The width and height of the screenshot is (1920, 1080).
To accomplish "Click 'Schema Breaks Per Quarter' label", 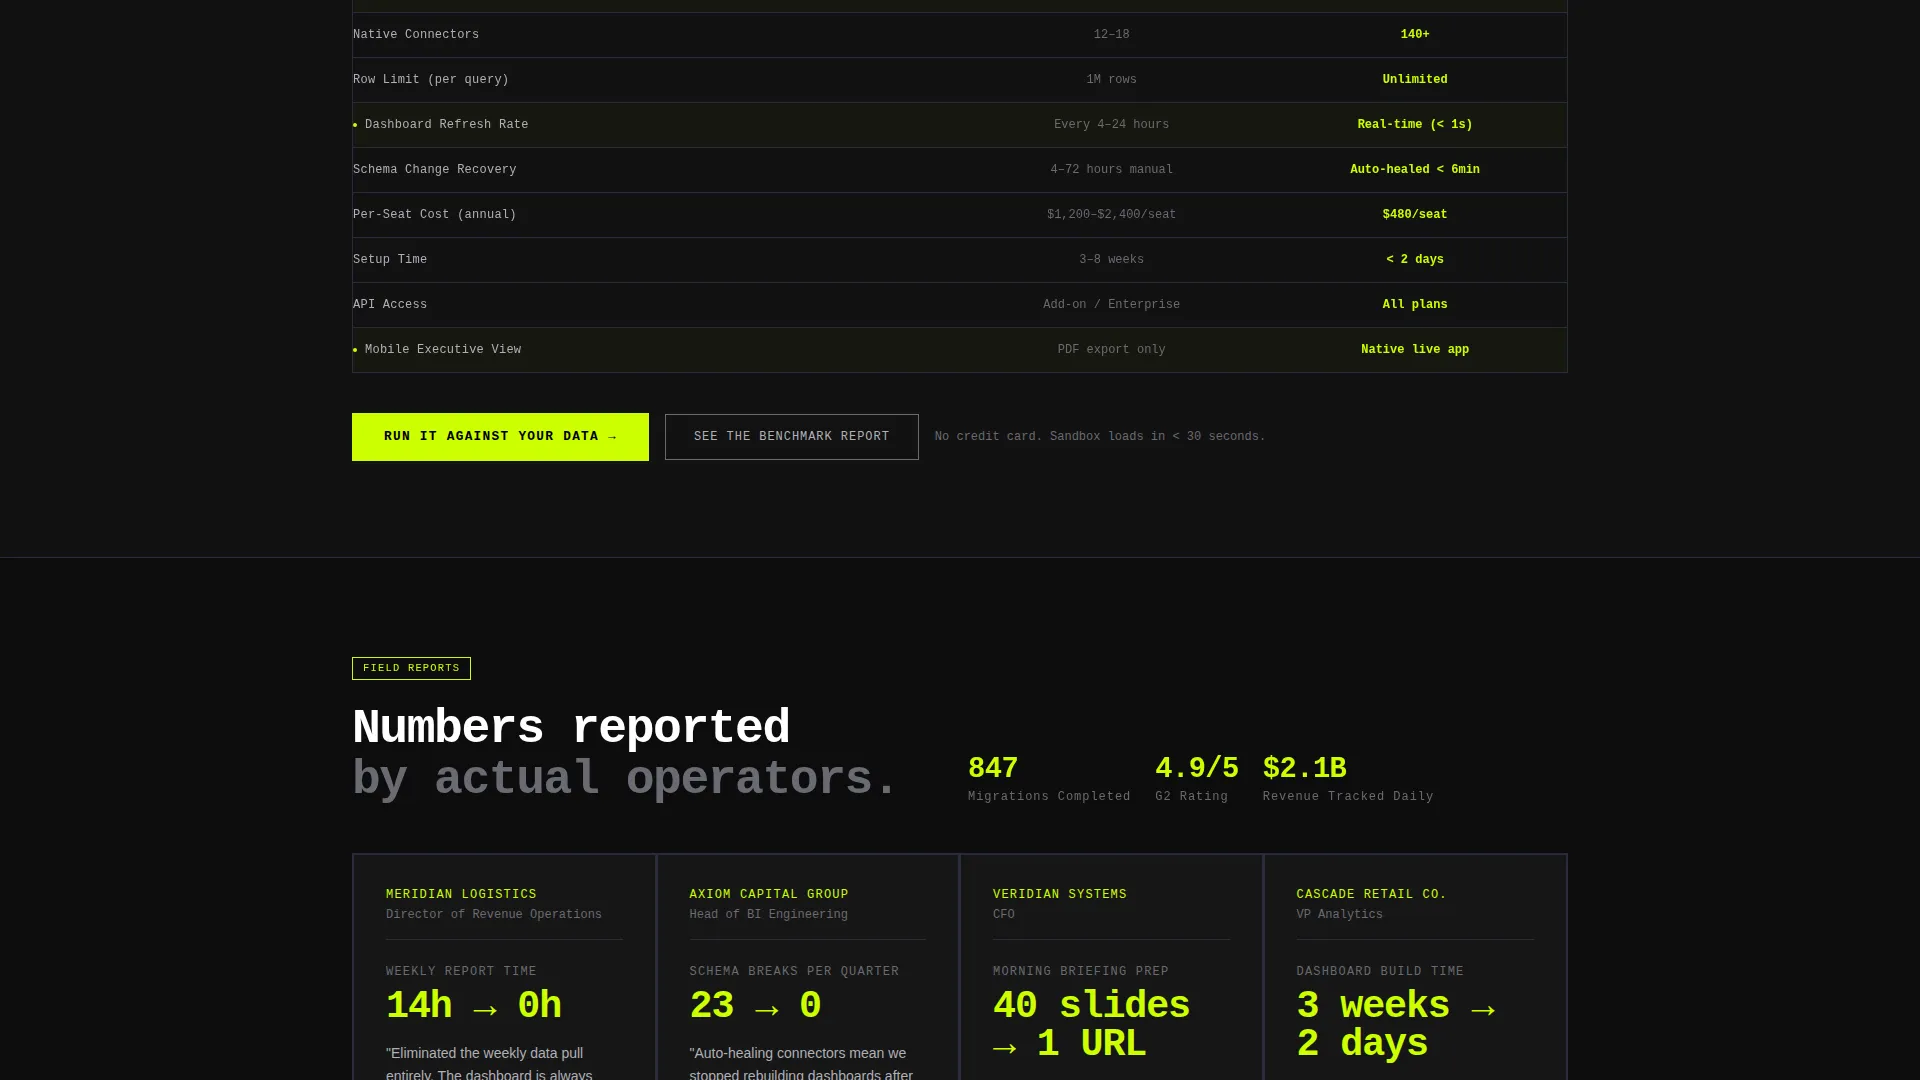I will [794, 972].
